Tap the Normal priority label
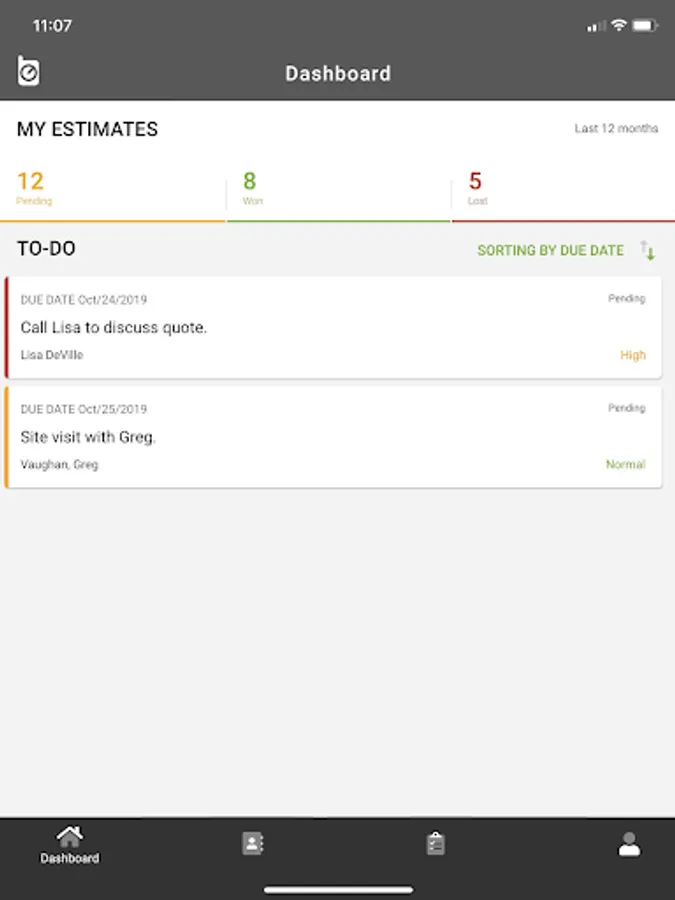The width and height of the screenshot is (675, 900). (x=626, y=465)
